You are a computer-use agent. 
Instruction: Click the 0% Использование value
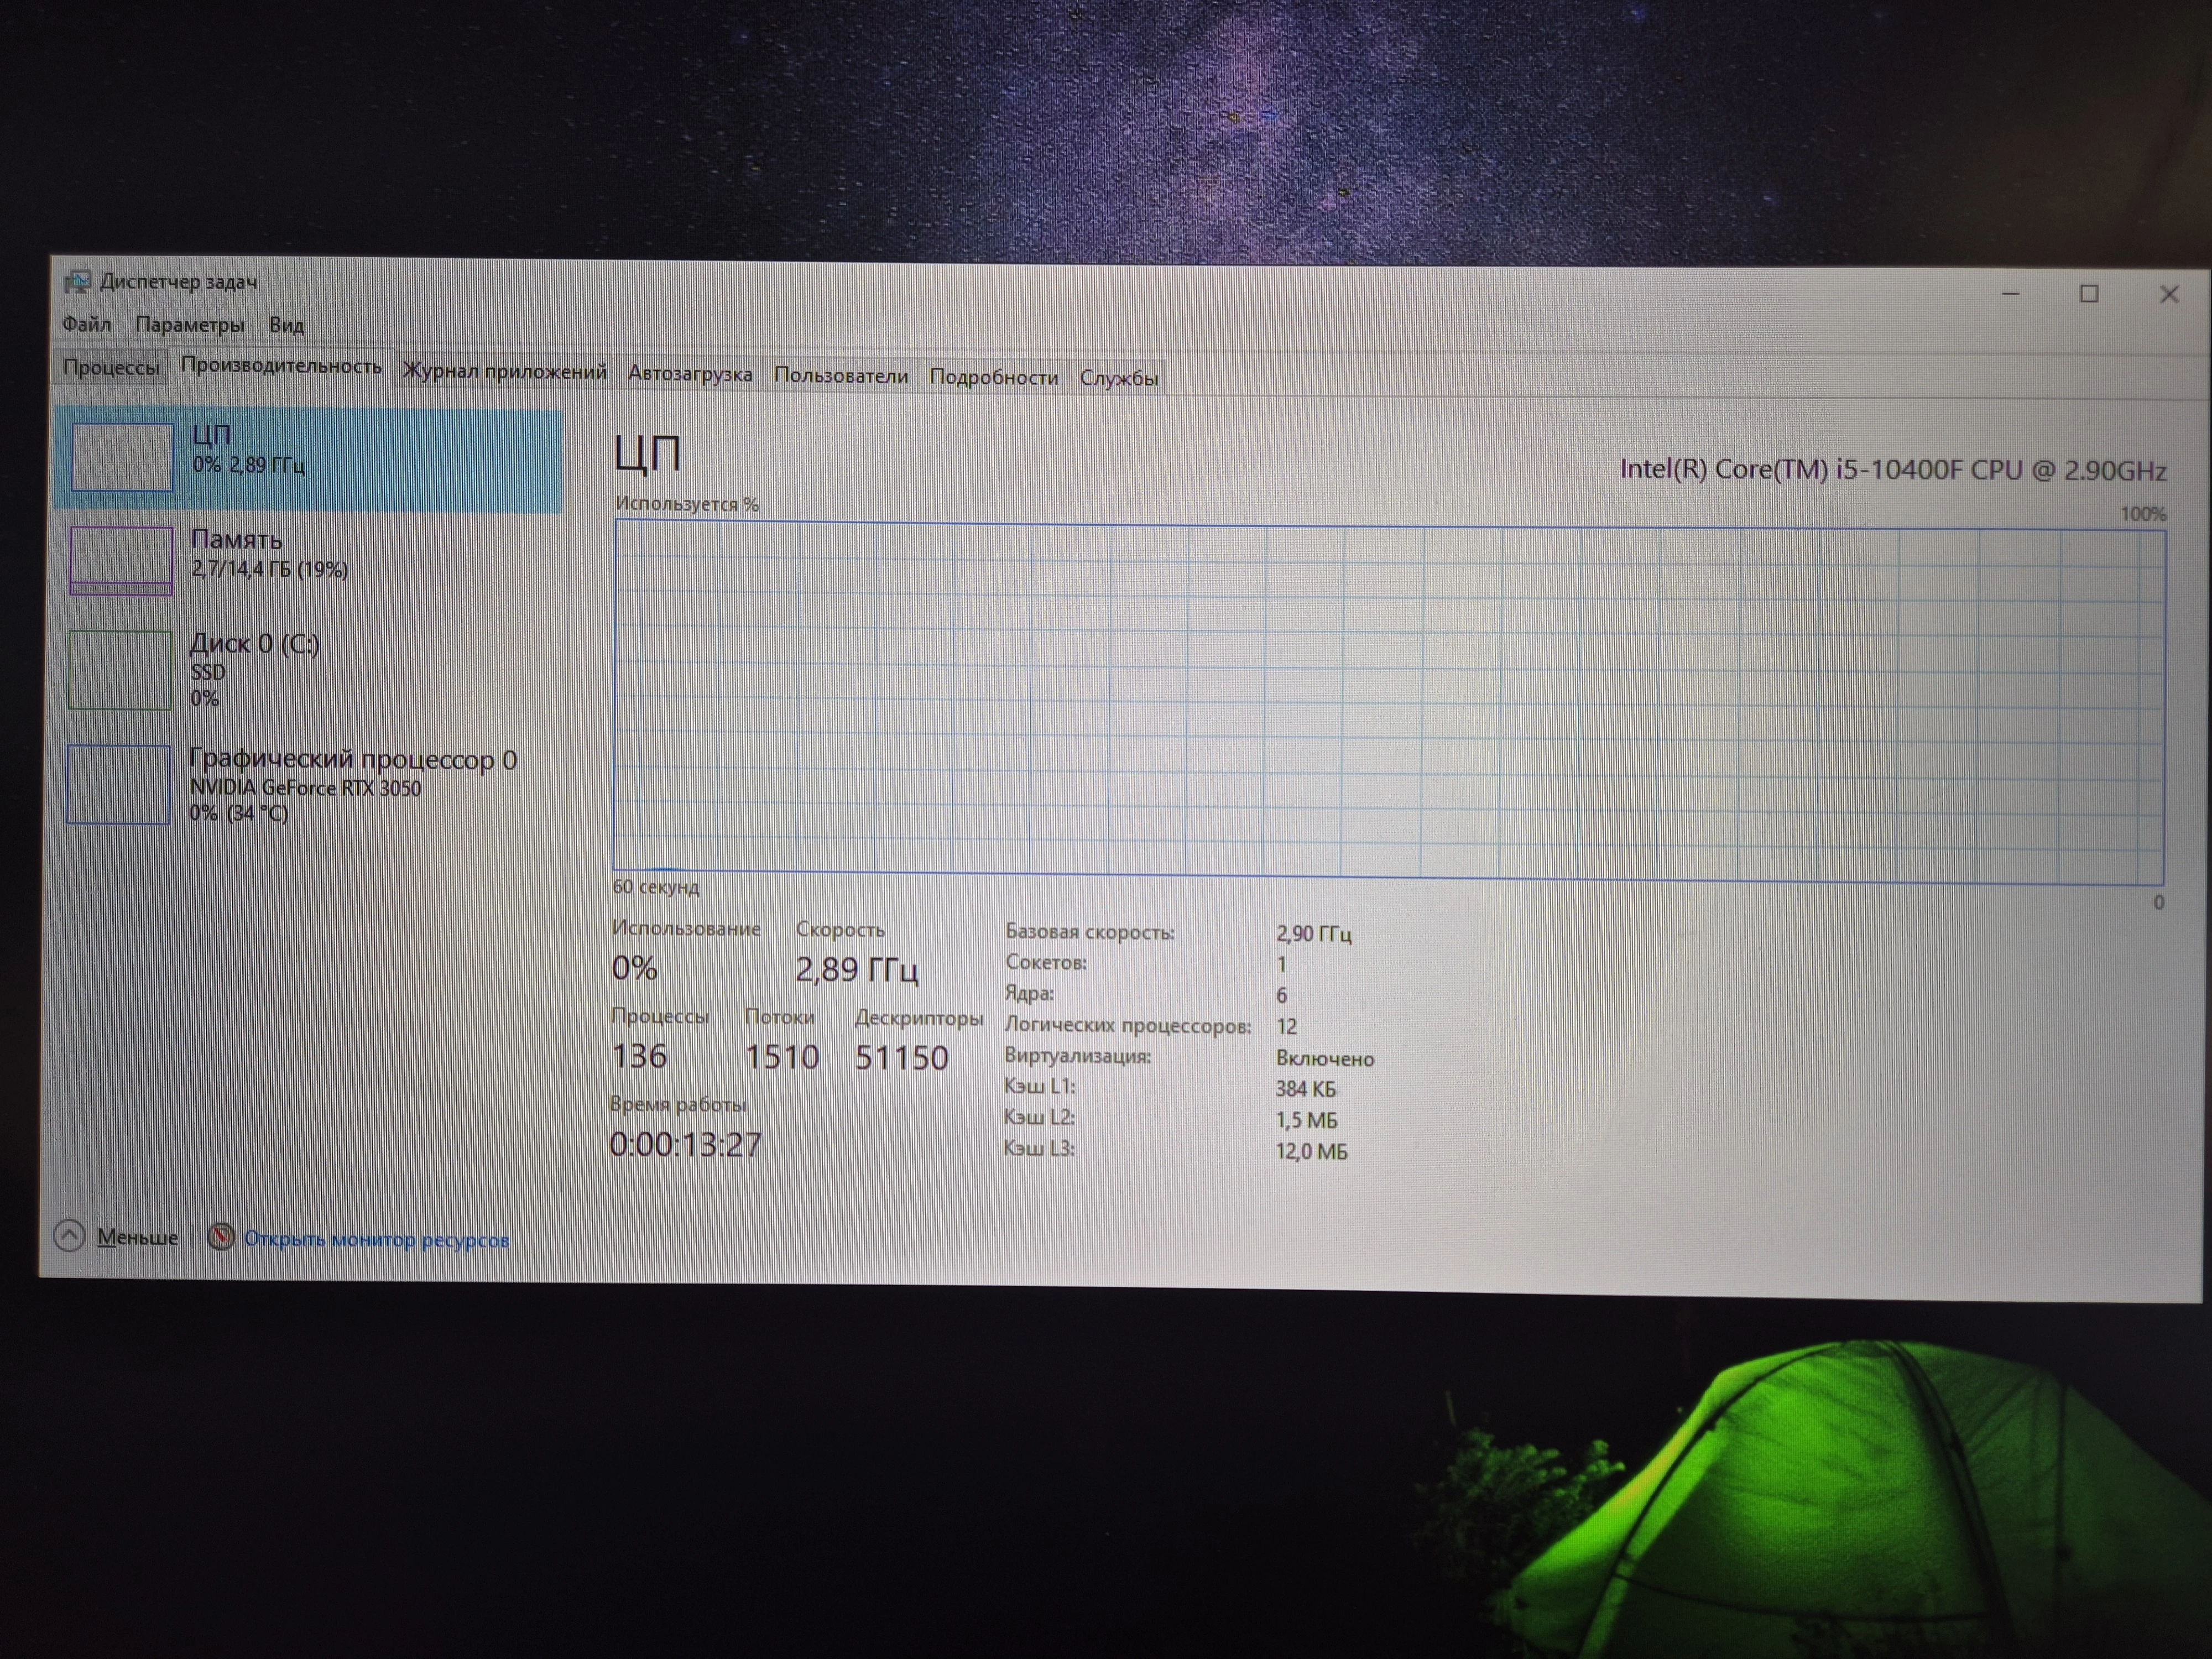(634, 968)
